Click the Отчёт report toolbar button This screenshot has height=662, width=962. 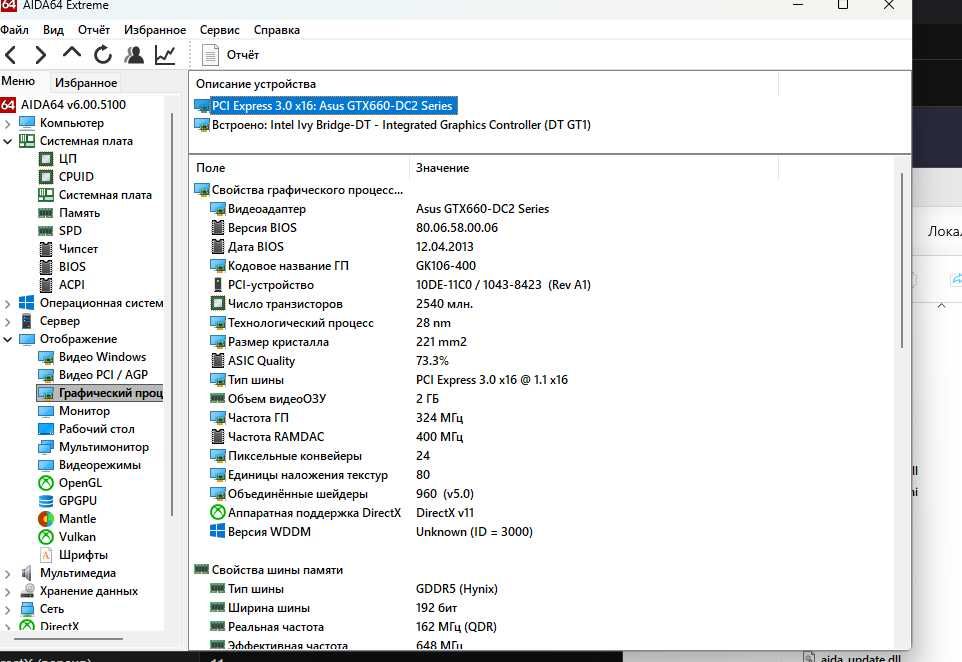pyautogui.click(x=231, y=55)
